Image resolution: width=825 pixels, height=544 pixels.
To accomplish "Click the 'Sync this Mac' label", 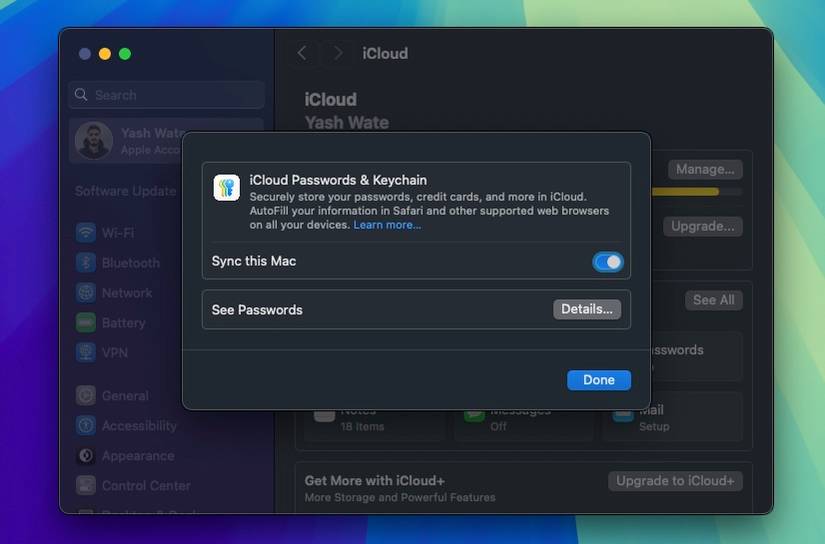I will coord(254,261).
